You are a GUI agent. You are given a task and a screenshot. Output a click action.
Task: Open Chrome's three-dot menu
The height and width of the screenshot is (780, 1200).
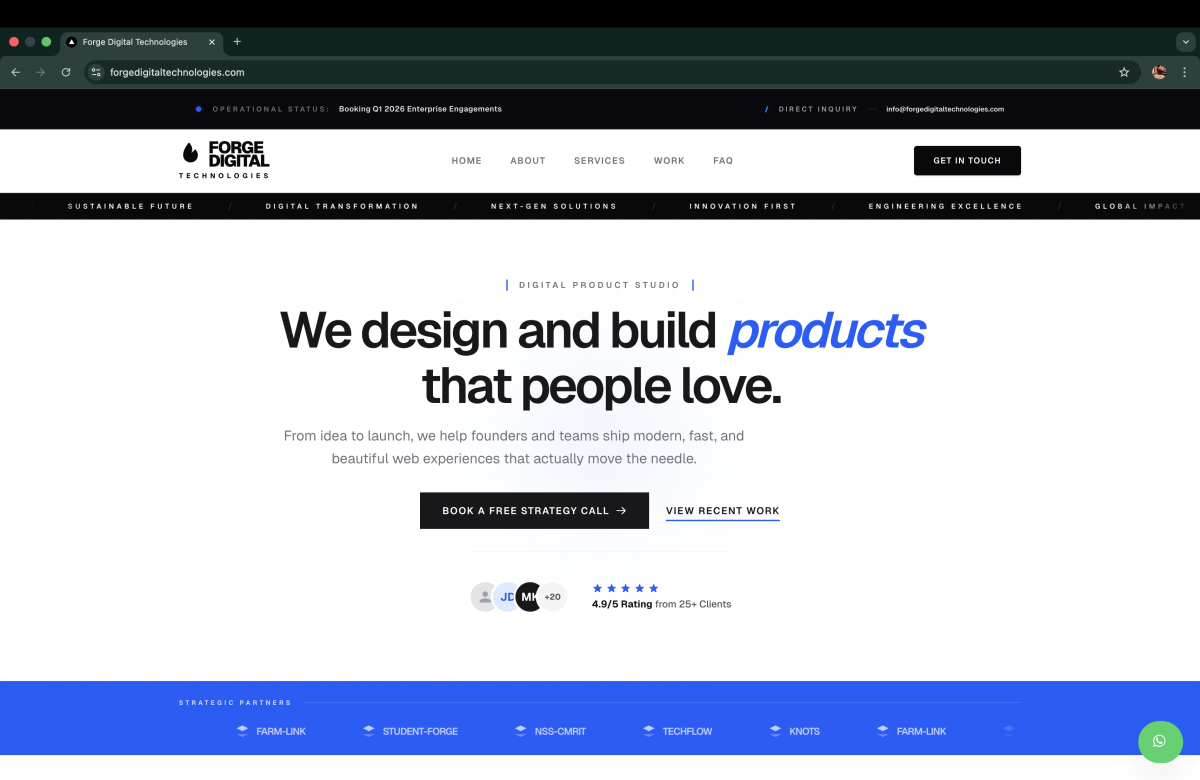[x=1185, y=72]
